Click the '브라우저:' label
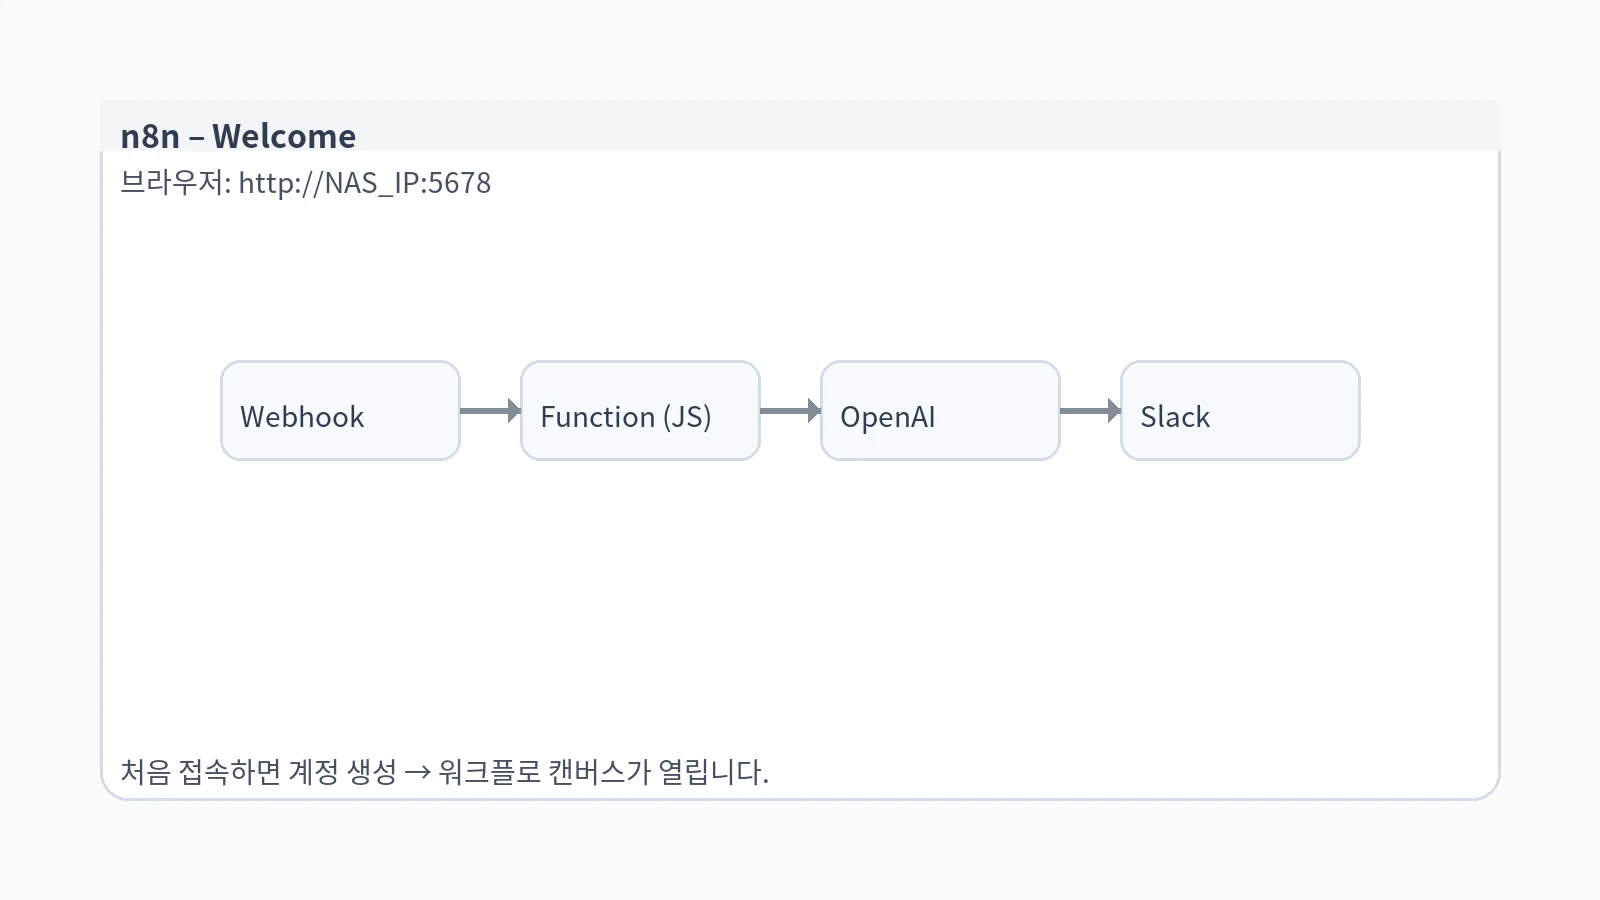Viewport: 1600px width, 900px height. [175, 183]
